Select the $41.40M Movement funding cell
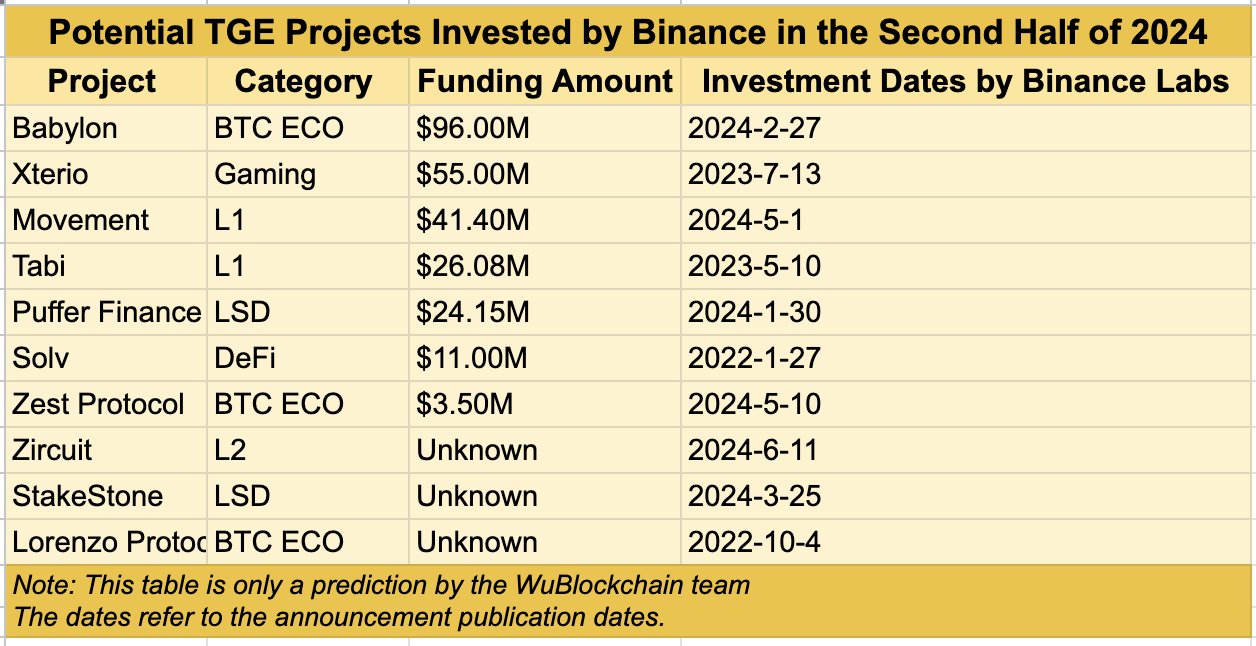Viewport: 1256px width, 646px height. 473,220
